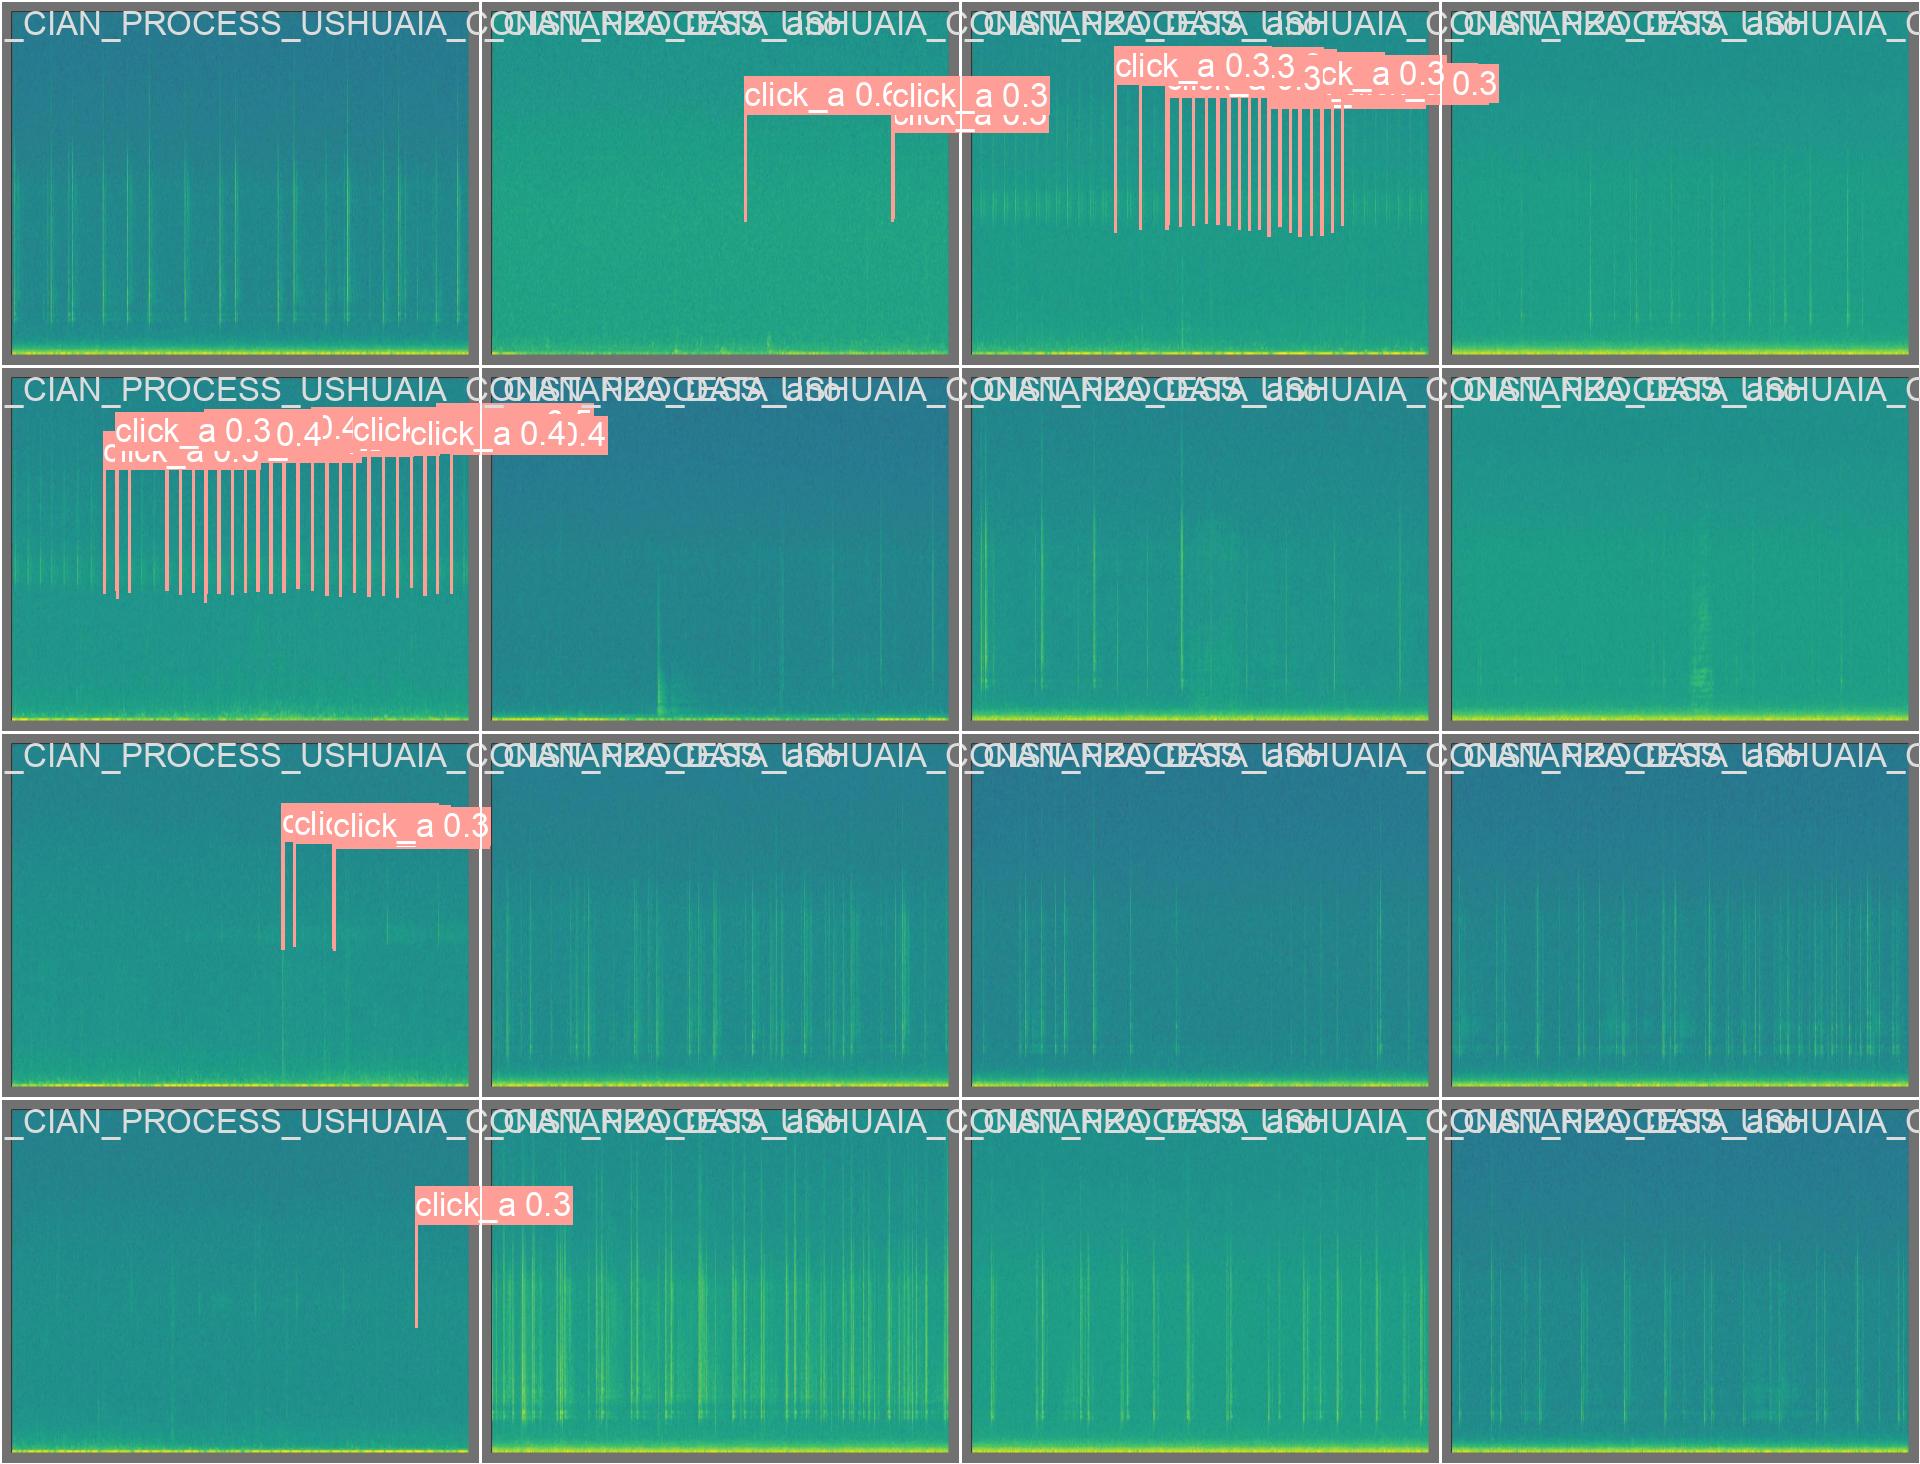1920x1464 pixels.
Task: Click the 'click_a 0.4' label in second-row first spectrogram
Action: click(485, 434)
